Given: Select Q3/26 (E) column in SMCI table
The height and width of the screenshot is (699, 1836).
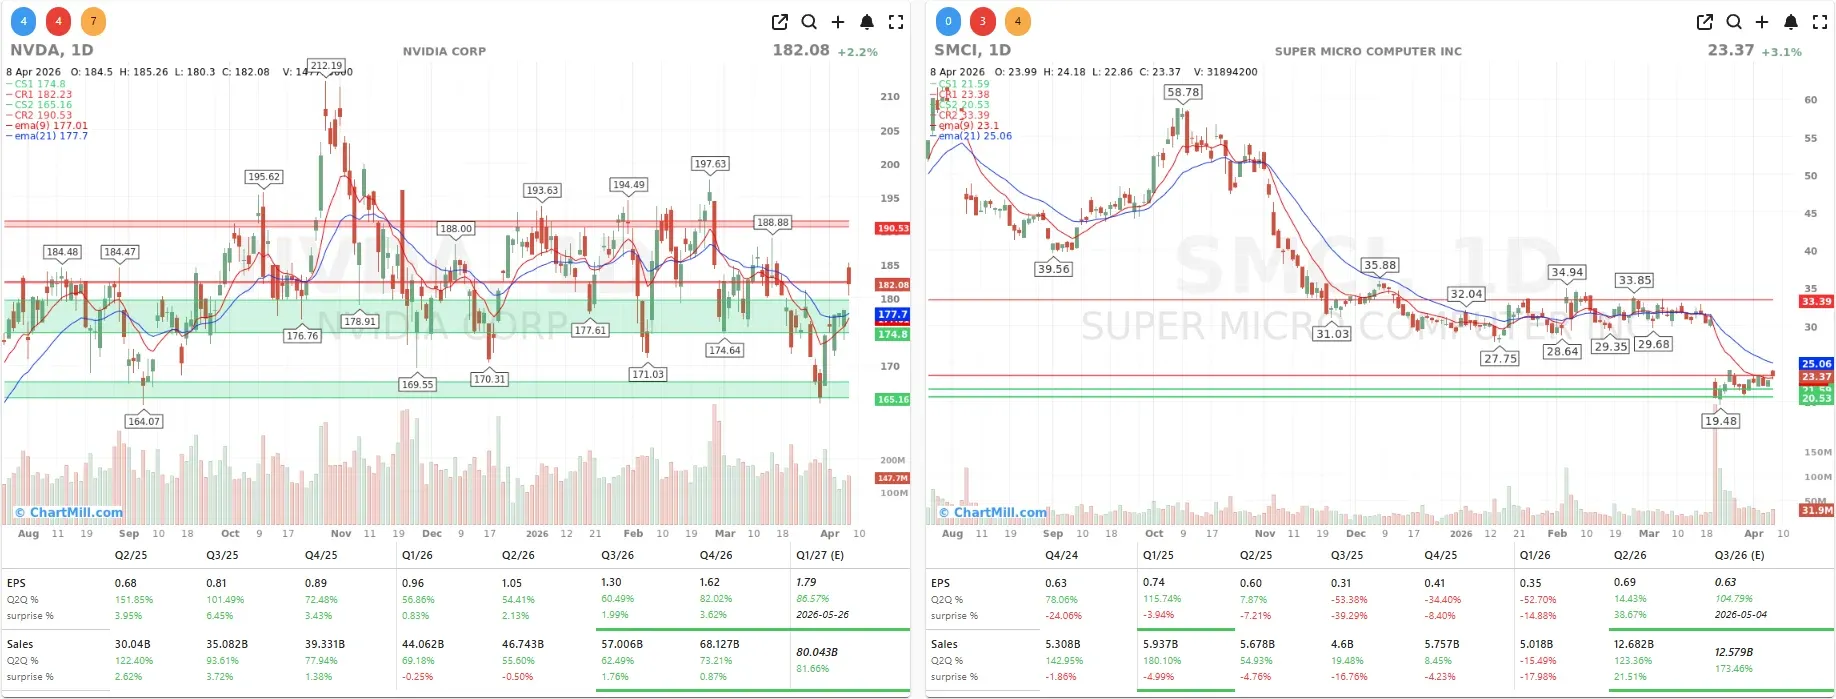Looking at the screenshot, I should [x=1739, y=555].
